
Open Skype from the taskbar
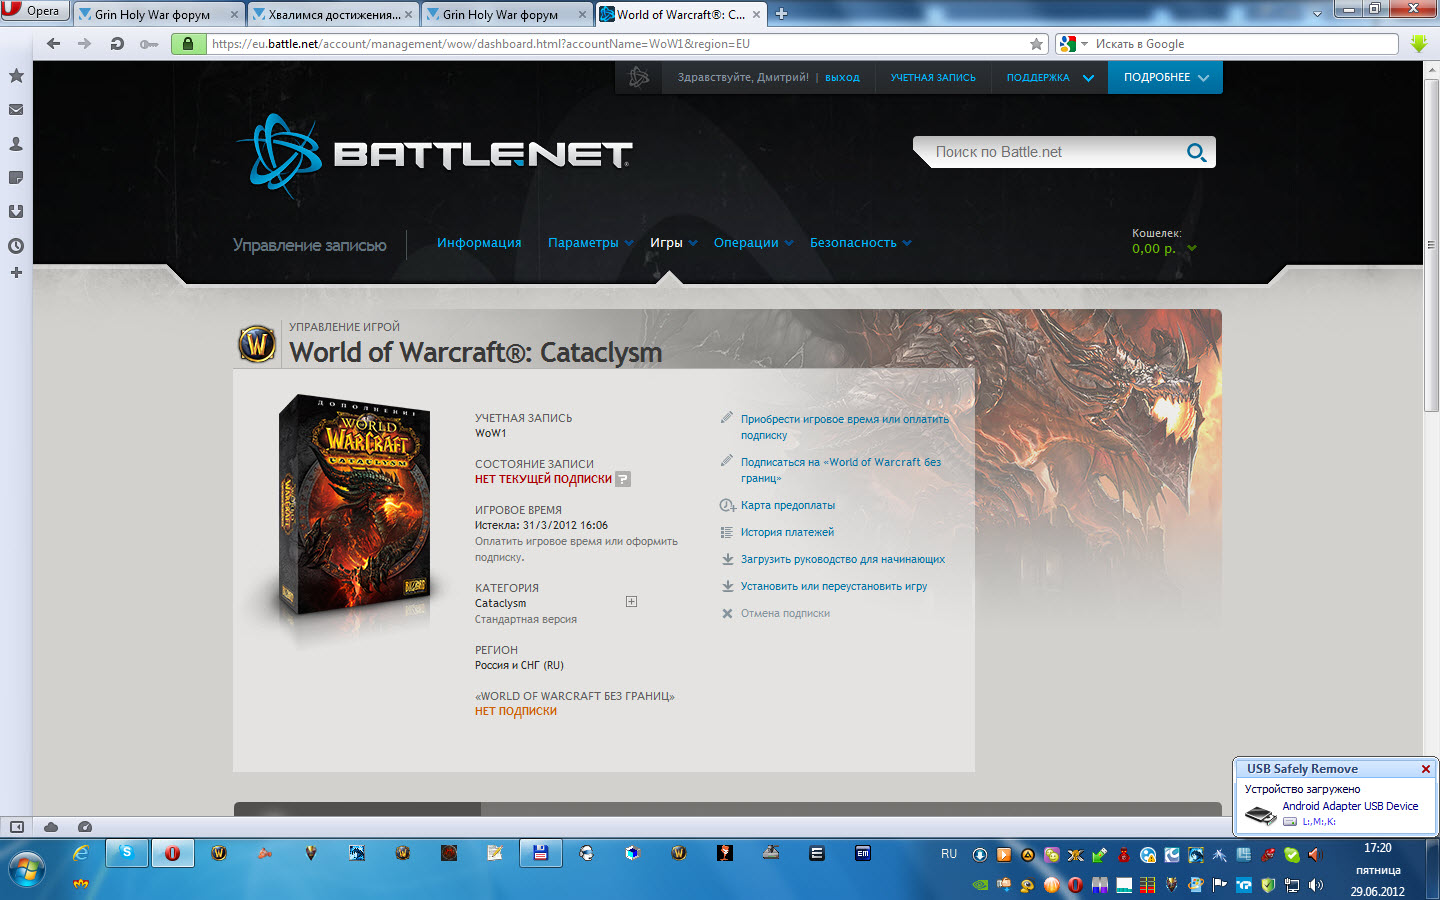click(x=127, y=853)
